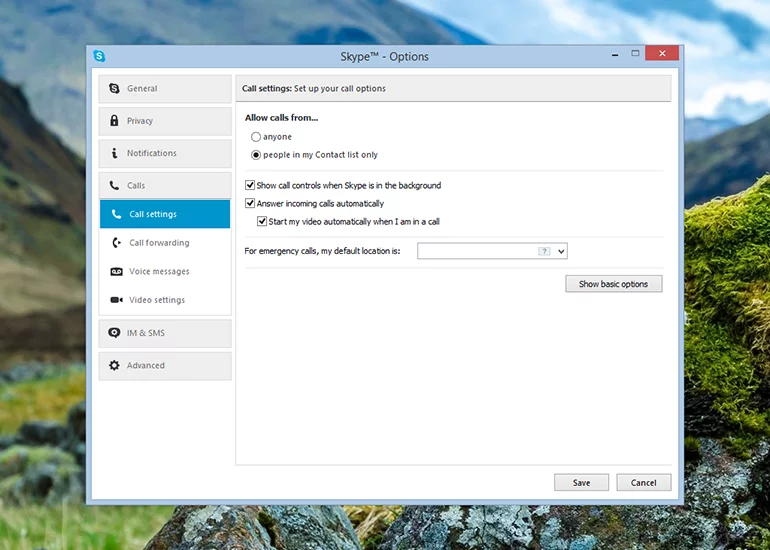Click the Cancel button

click(643, 483)
